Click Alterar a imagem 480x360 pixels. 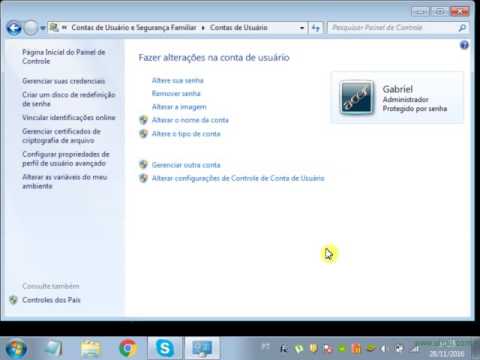pyautogui.click(x=179, y=107)
